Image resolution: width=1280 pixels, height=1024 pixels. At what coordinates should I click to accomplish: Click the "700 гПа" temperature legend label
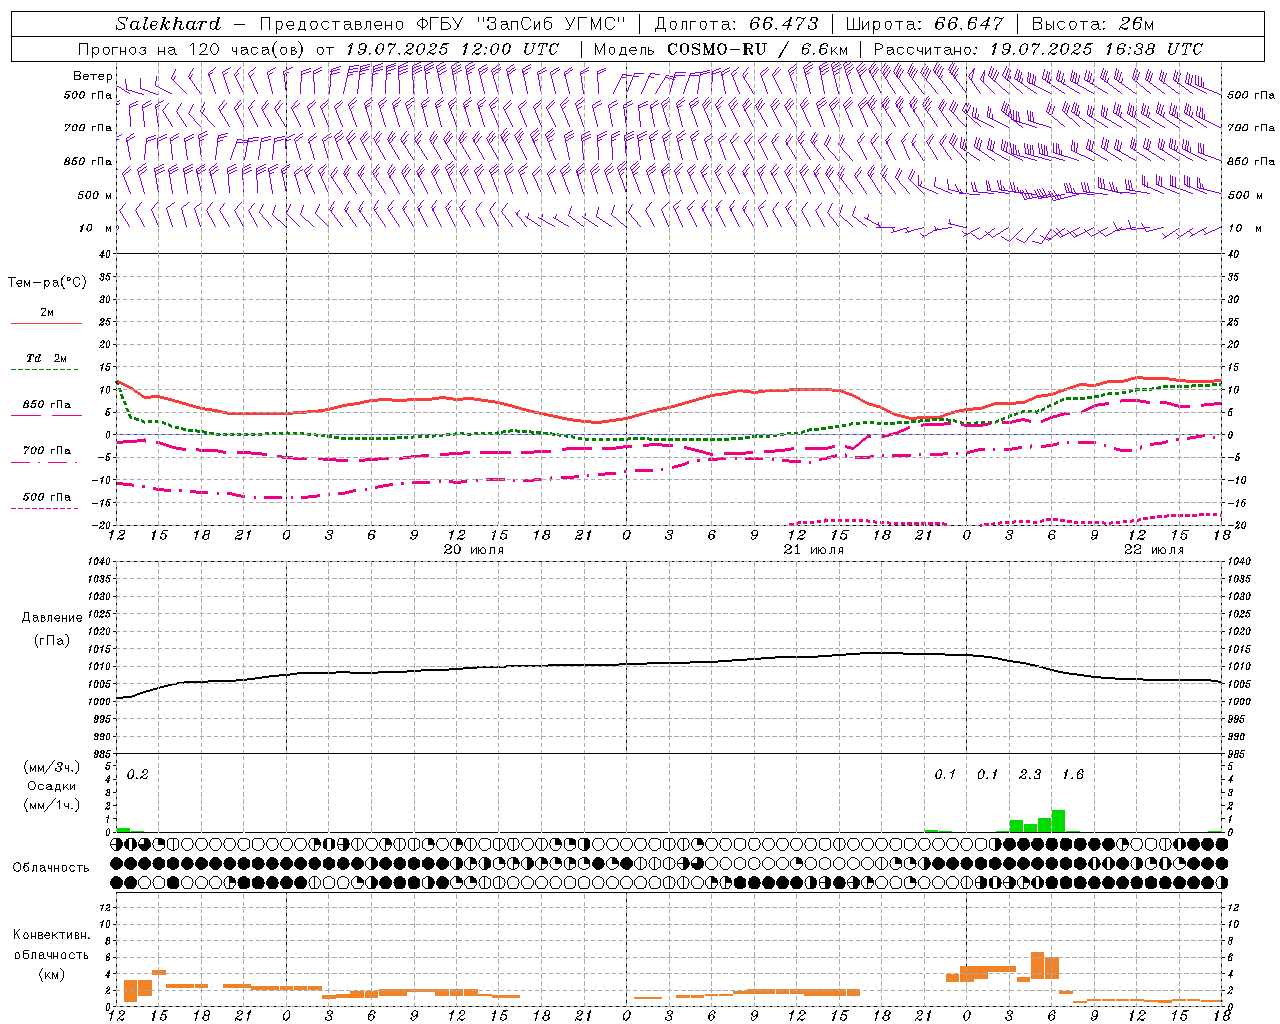pos(47,451)
